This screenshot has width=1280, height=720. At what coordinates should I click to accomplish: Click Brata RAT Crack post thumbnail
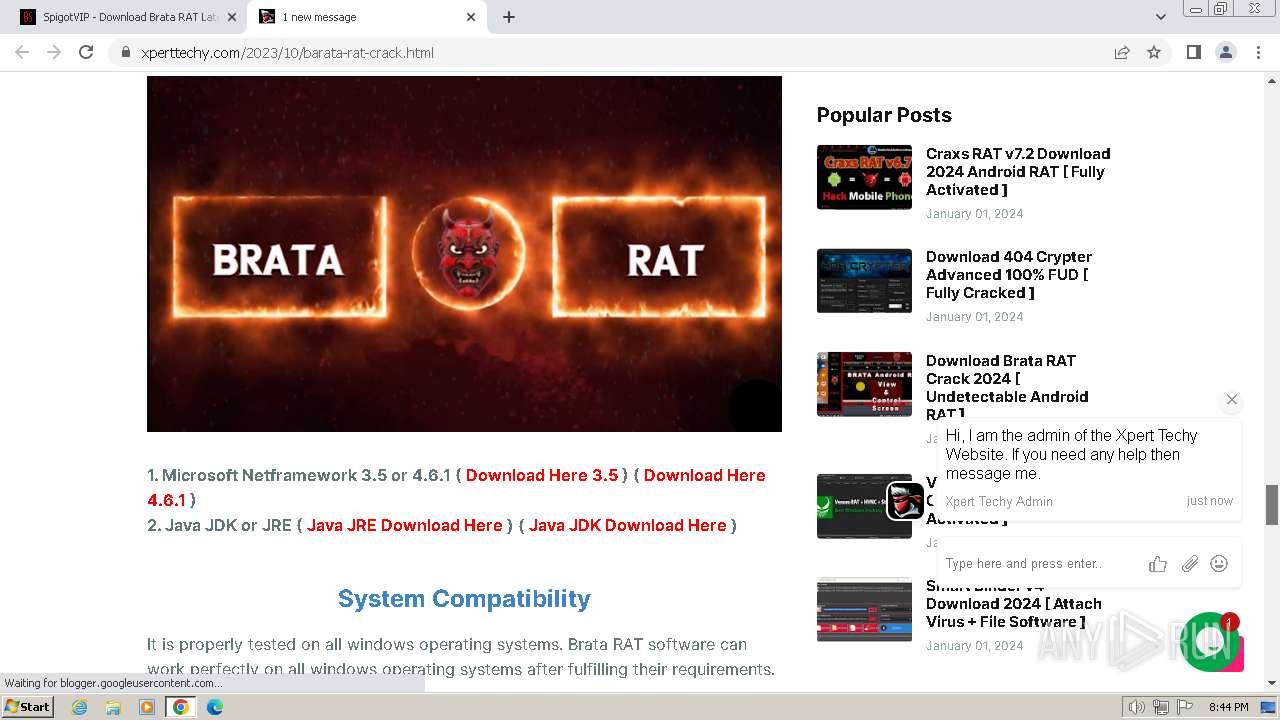point(864,384)
